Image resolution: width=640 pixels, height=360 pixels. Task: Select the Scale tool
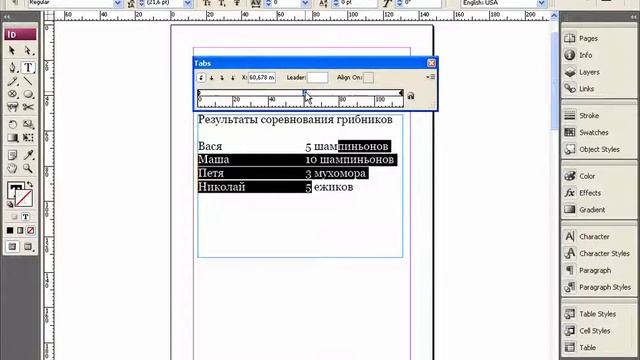point(28,124)
